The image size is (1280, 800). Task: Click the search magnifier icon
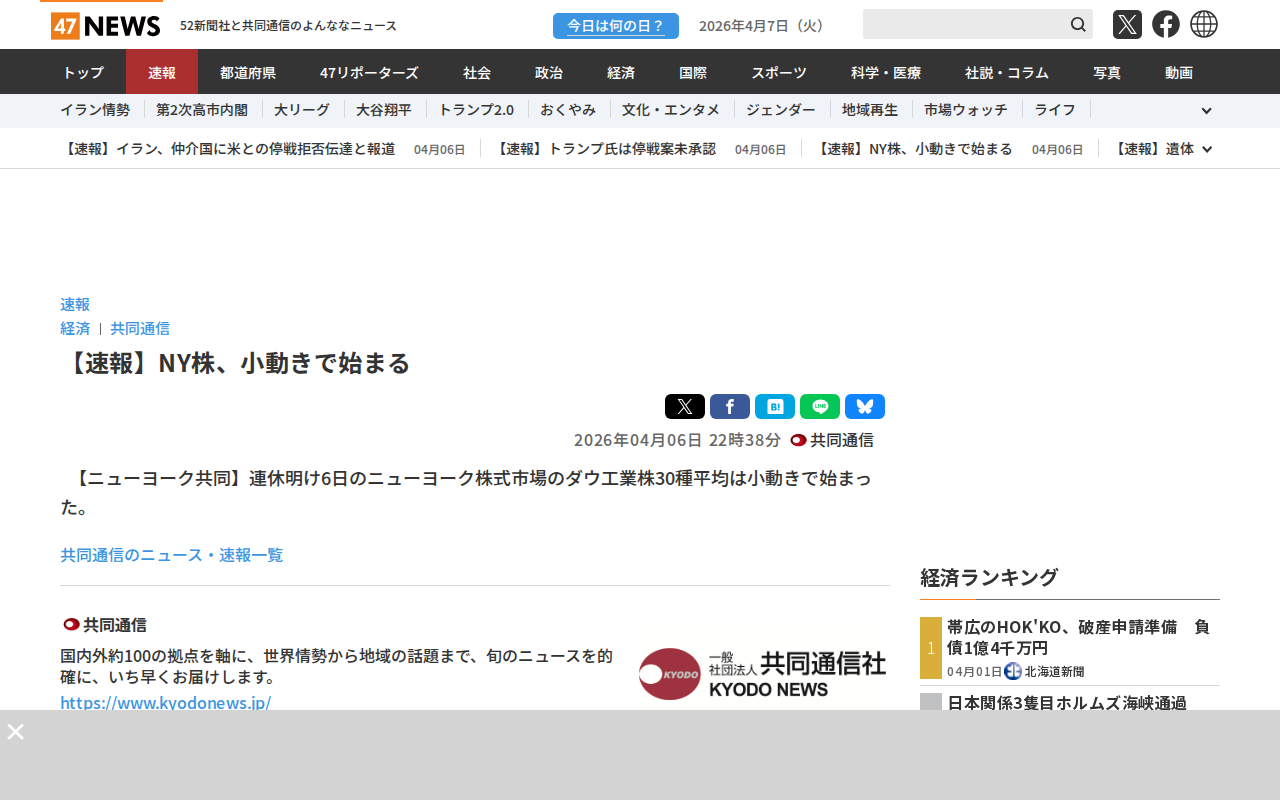pyautogui.click(x=1078, y=24)
